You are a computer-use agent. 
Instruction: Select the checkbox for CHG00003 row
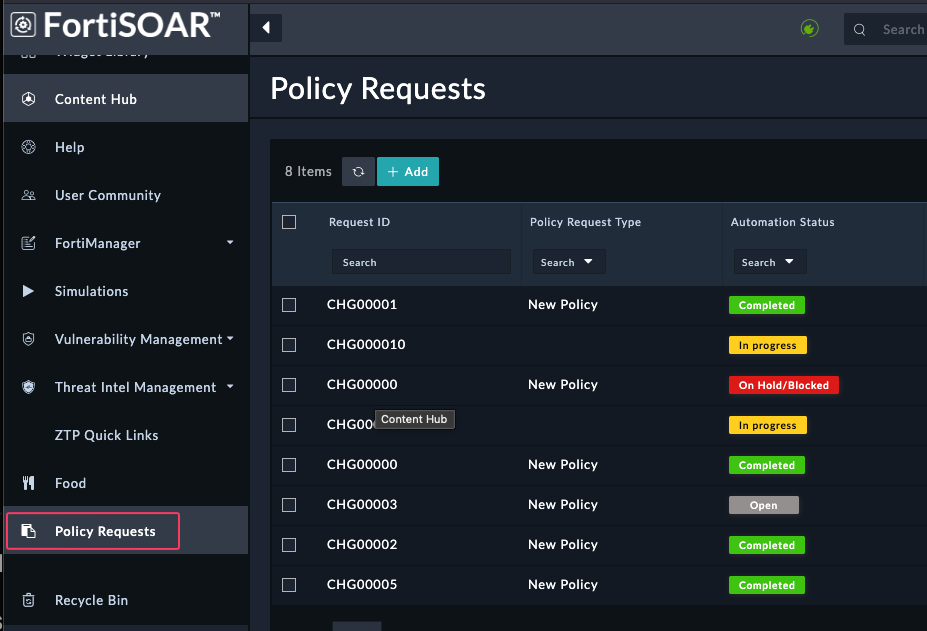click(x=289, y=505)
